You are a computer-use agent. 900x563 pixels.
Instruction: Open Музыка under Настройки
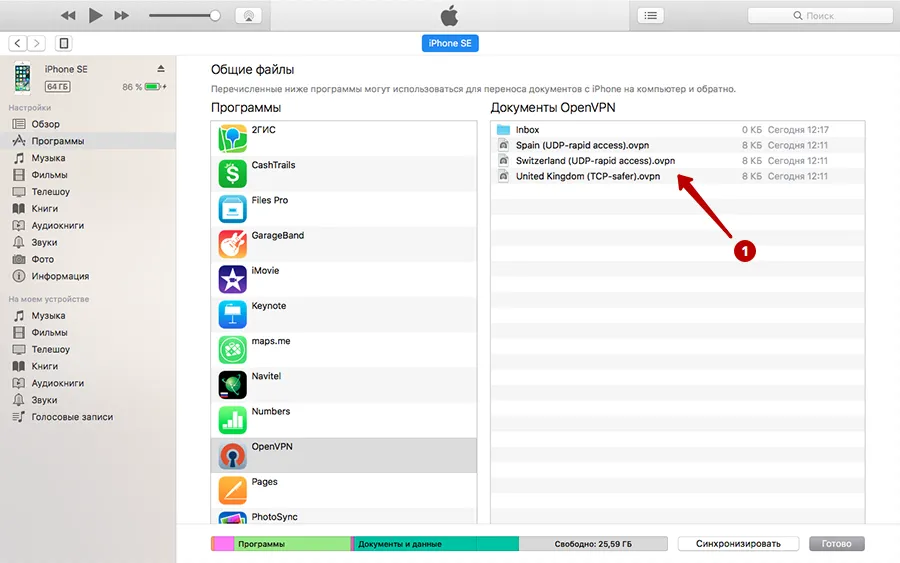tap(88, 158)
